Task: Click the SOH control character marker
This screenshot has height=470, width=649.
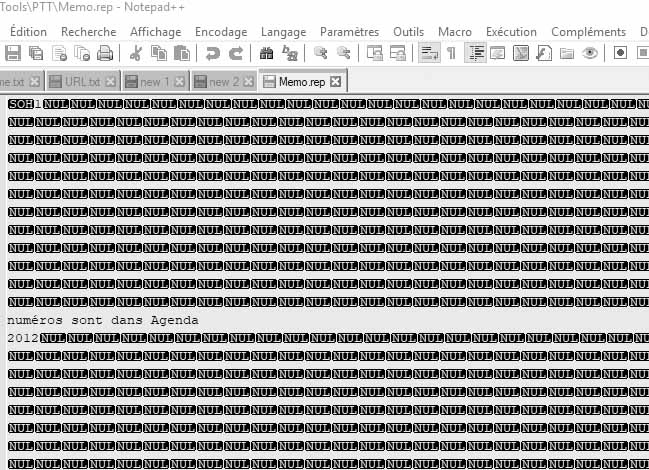Action: coord(21,104)
